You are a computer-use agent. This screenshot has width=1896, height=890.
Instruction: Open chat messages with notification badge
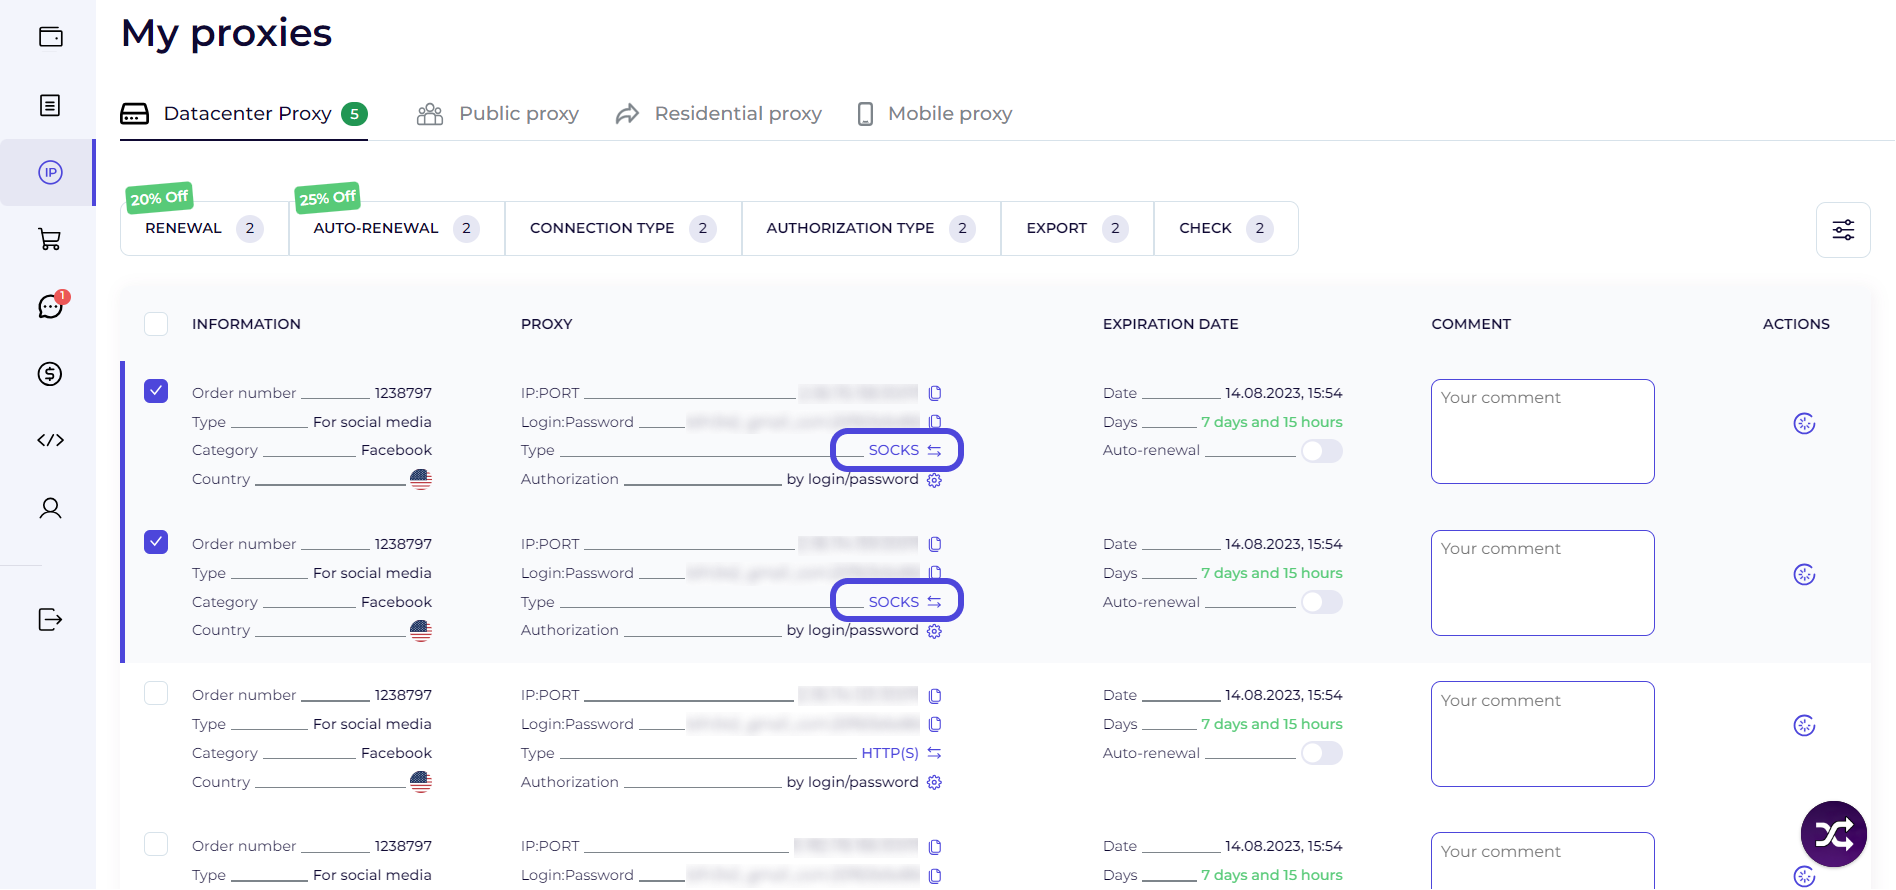pyautogui.click(x=51, y=305)
